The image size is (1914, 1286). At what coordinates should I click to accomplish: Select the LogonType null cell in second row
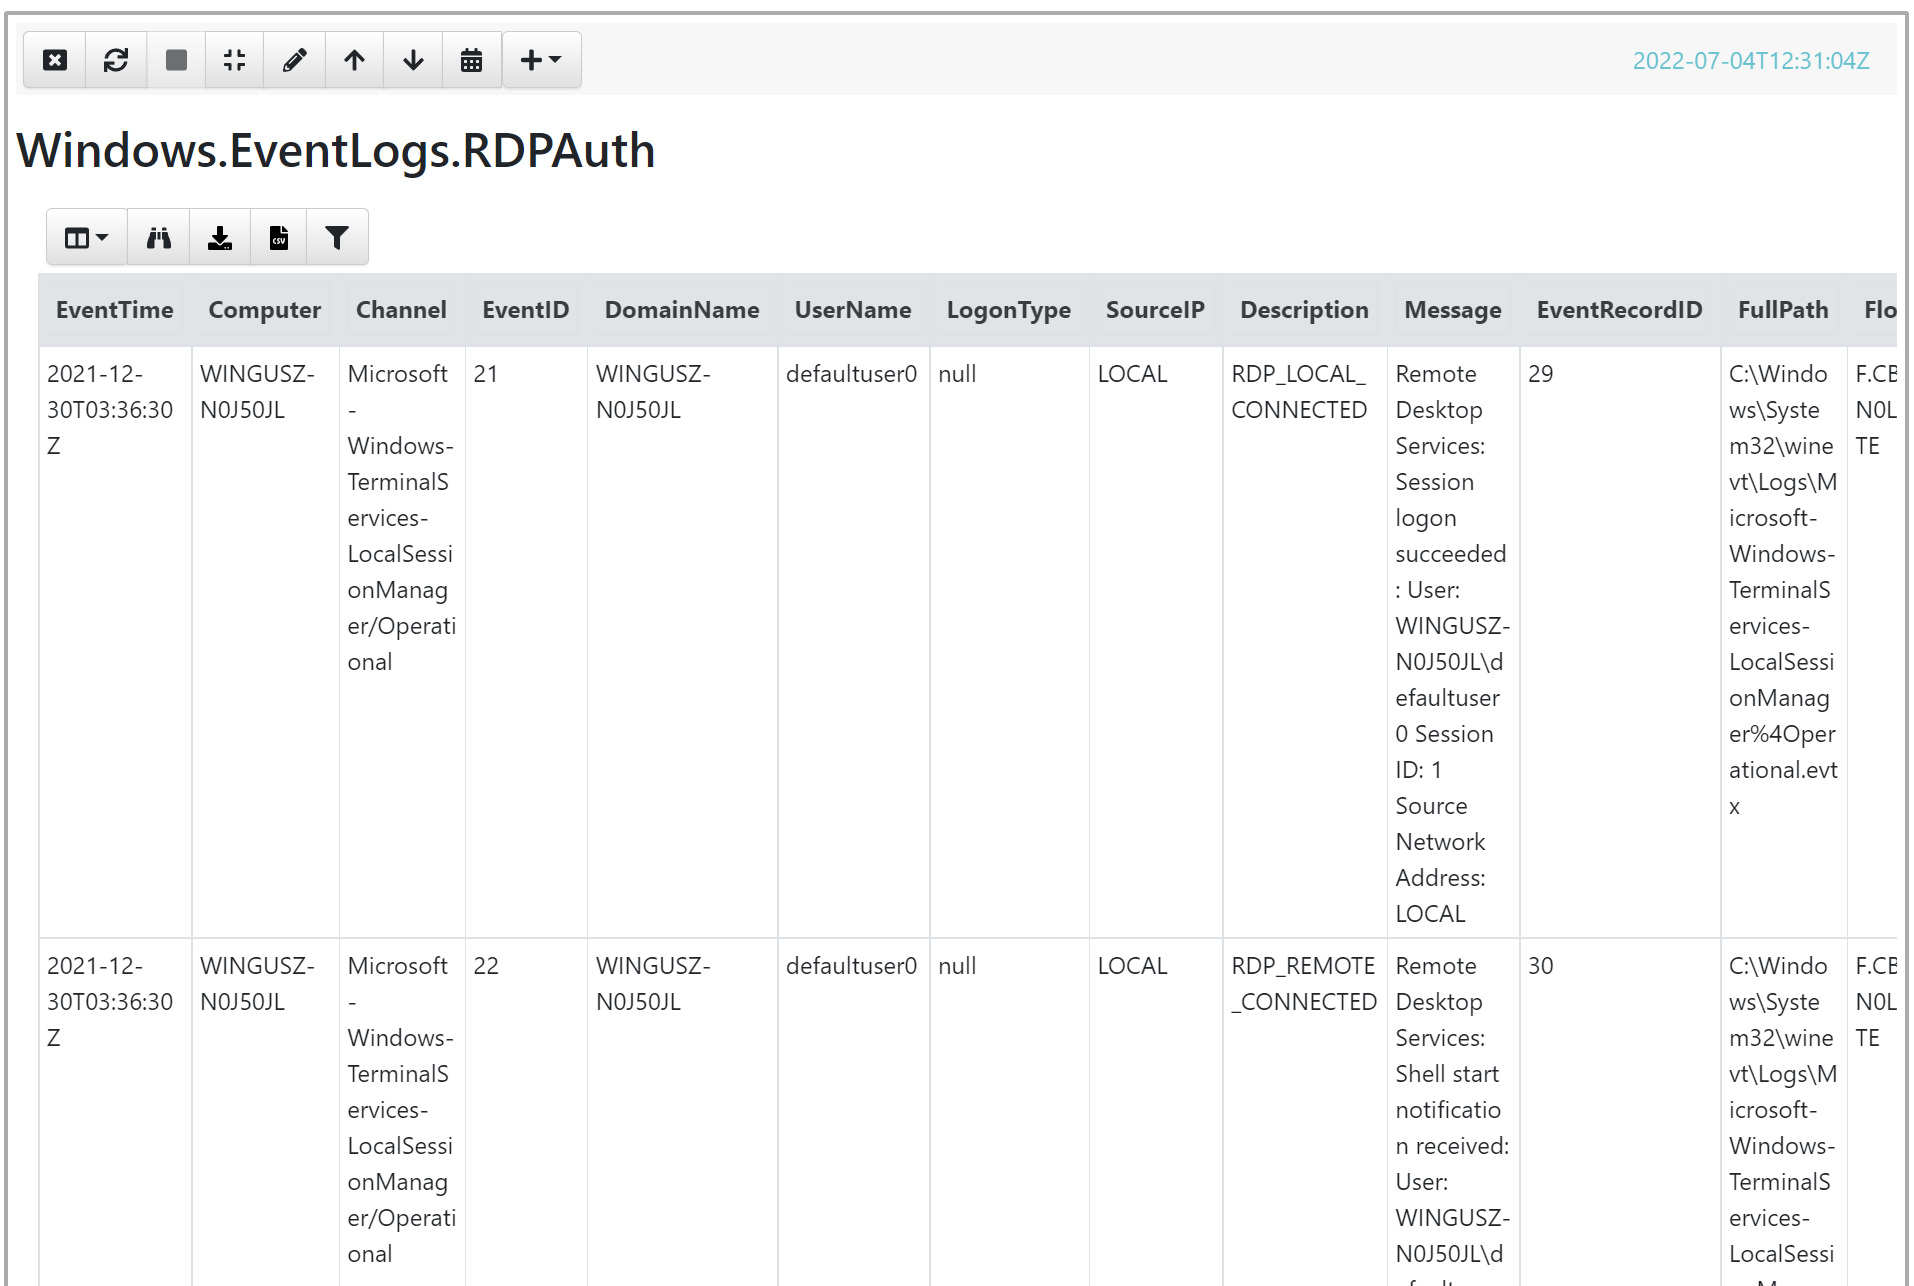pyautogui.click(x=1009, y=1112)
